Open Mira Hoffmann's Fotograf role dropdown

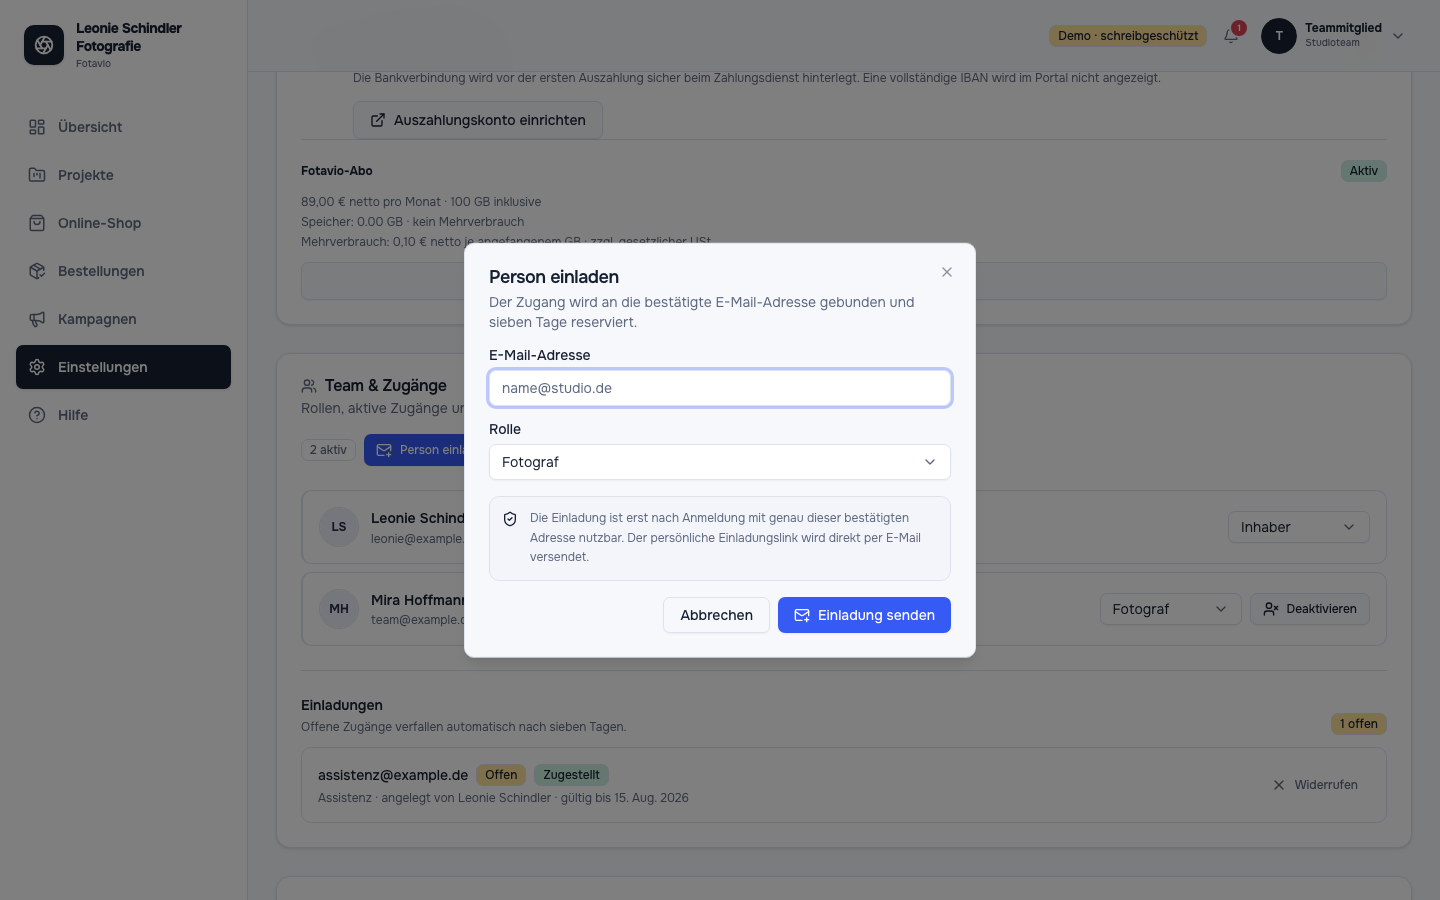[x=1170, y=609]
